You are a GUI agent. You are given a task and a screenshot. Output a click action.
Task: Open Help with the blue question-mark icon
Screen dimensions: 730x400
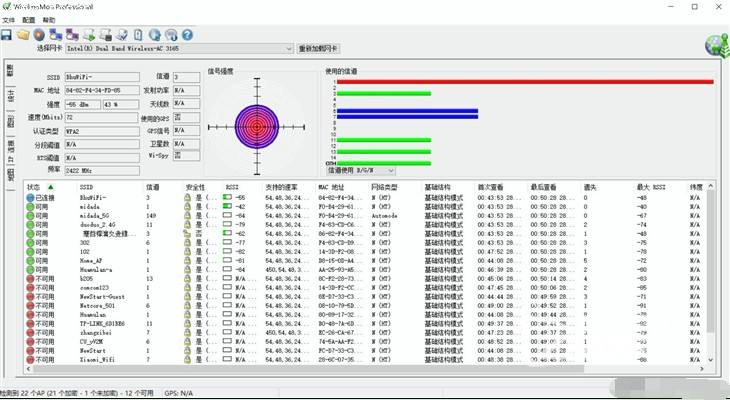pos(187,35)
